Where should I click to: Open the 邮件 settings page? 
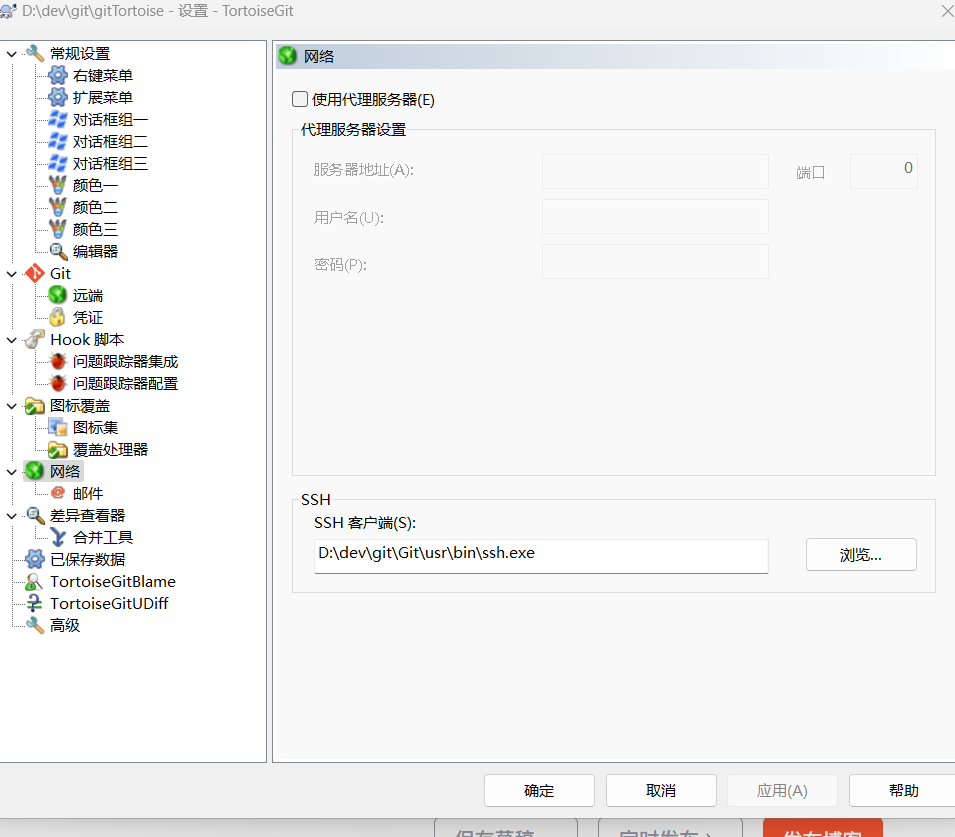[88, 493]
